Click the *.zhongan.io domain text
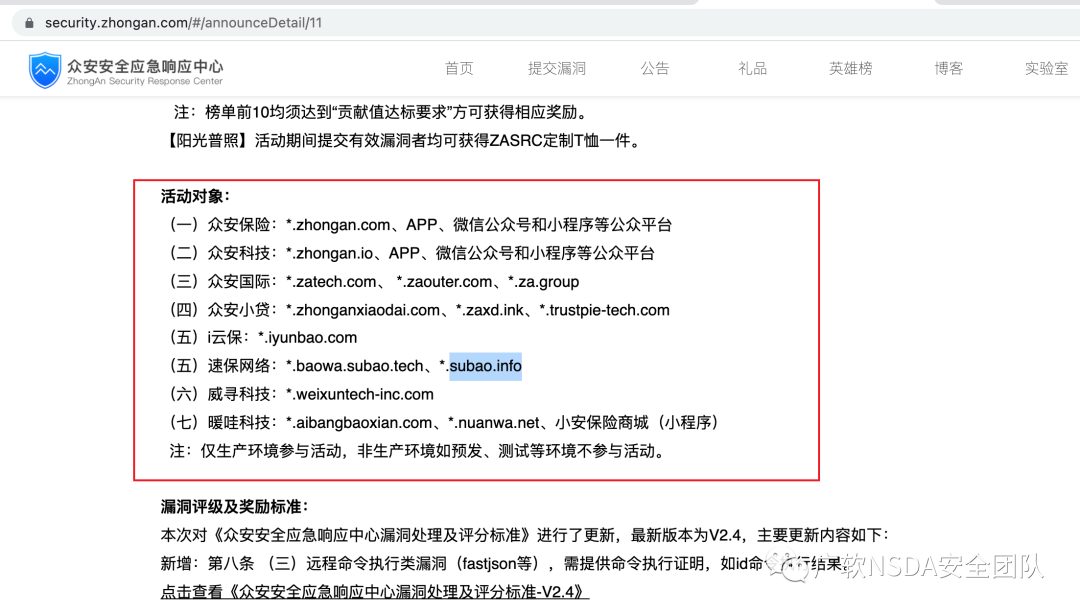The image size is (1080, 614). pyautogui.click(x=329, y=253)
